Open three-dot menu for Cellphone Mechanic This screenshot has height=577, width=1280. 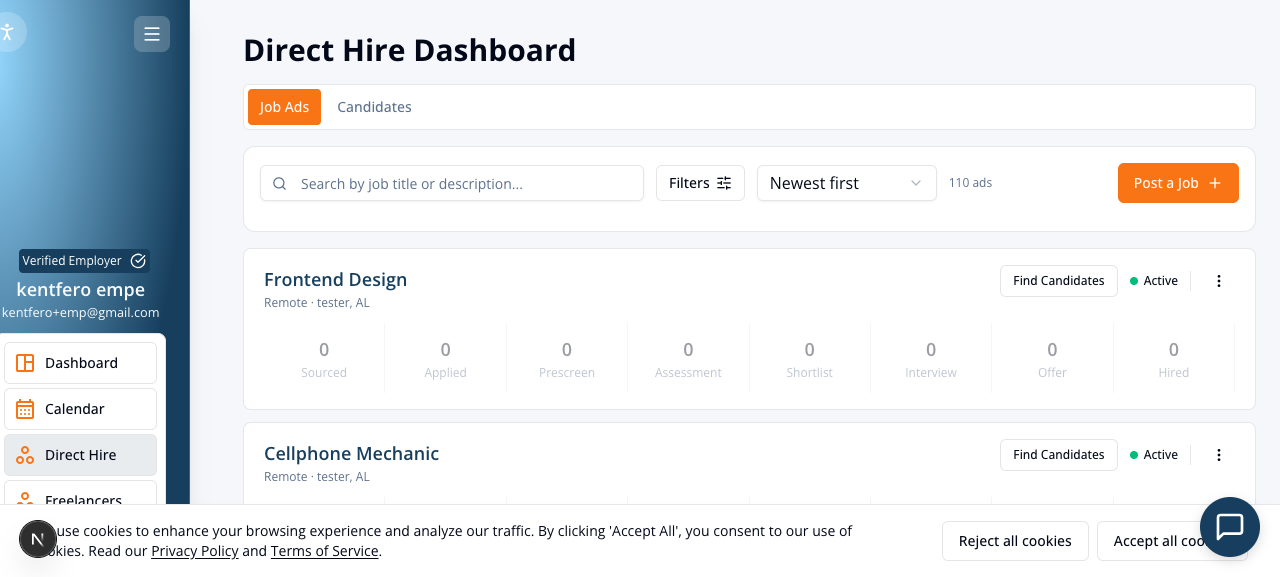[x=1219, y=455]
